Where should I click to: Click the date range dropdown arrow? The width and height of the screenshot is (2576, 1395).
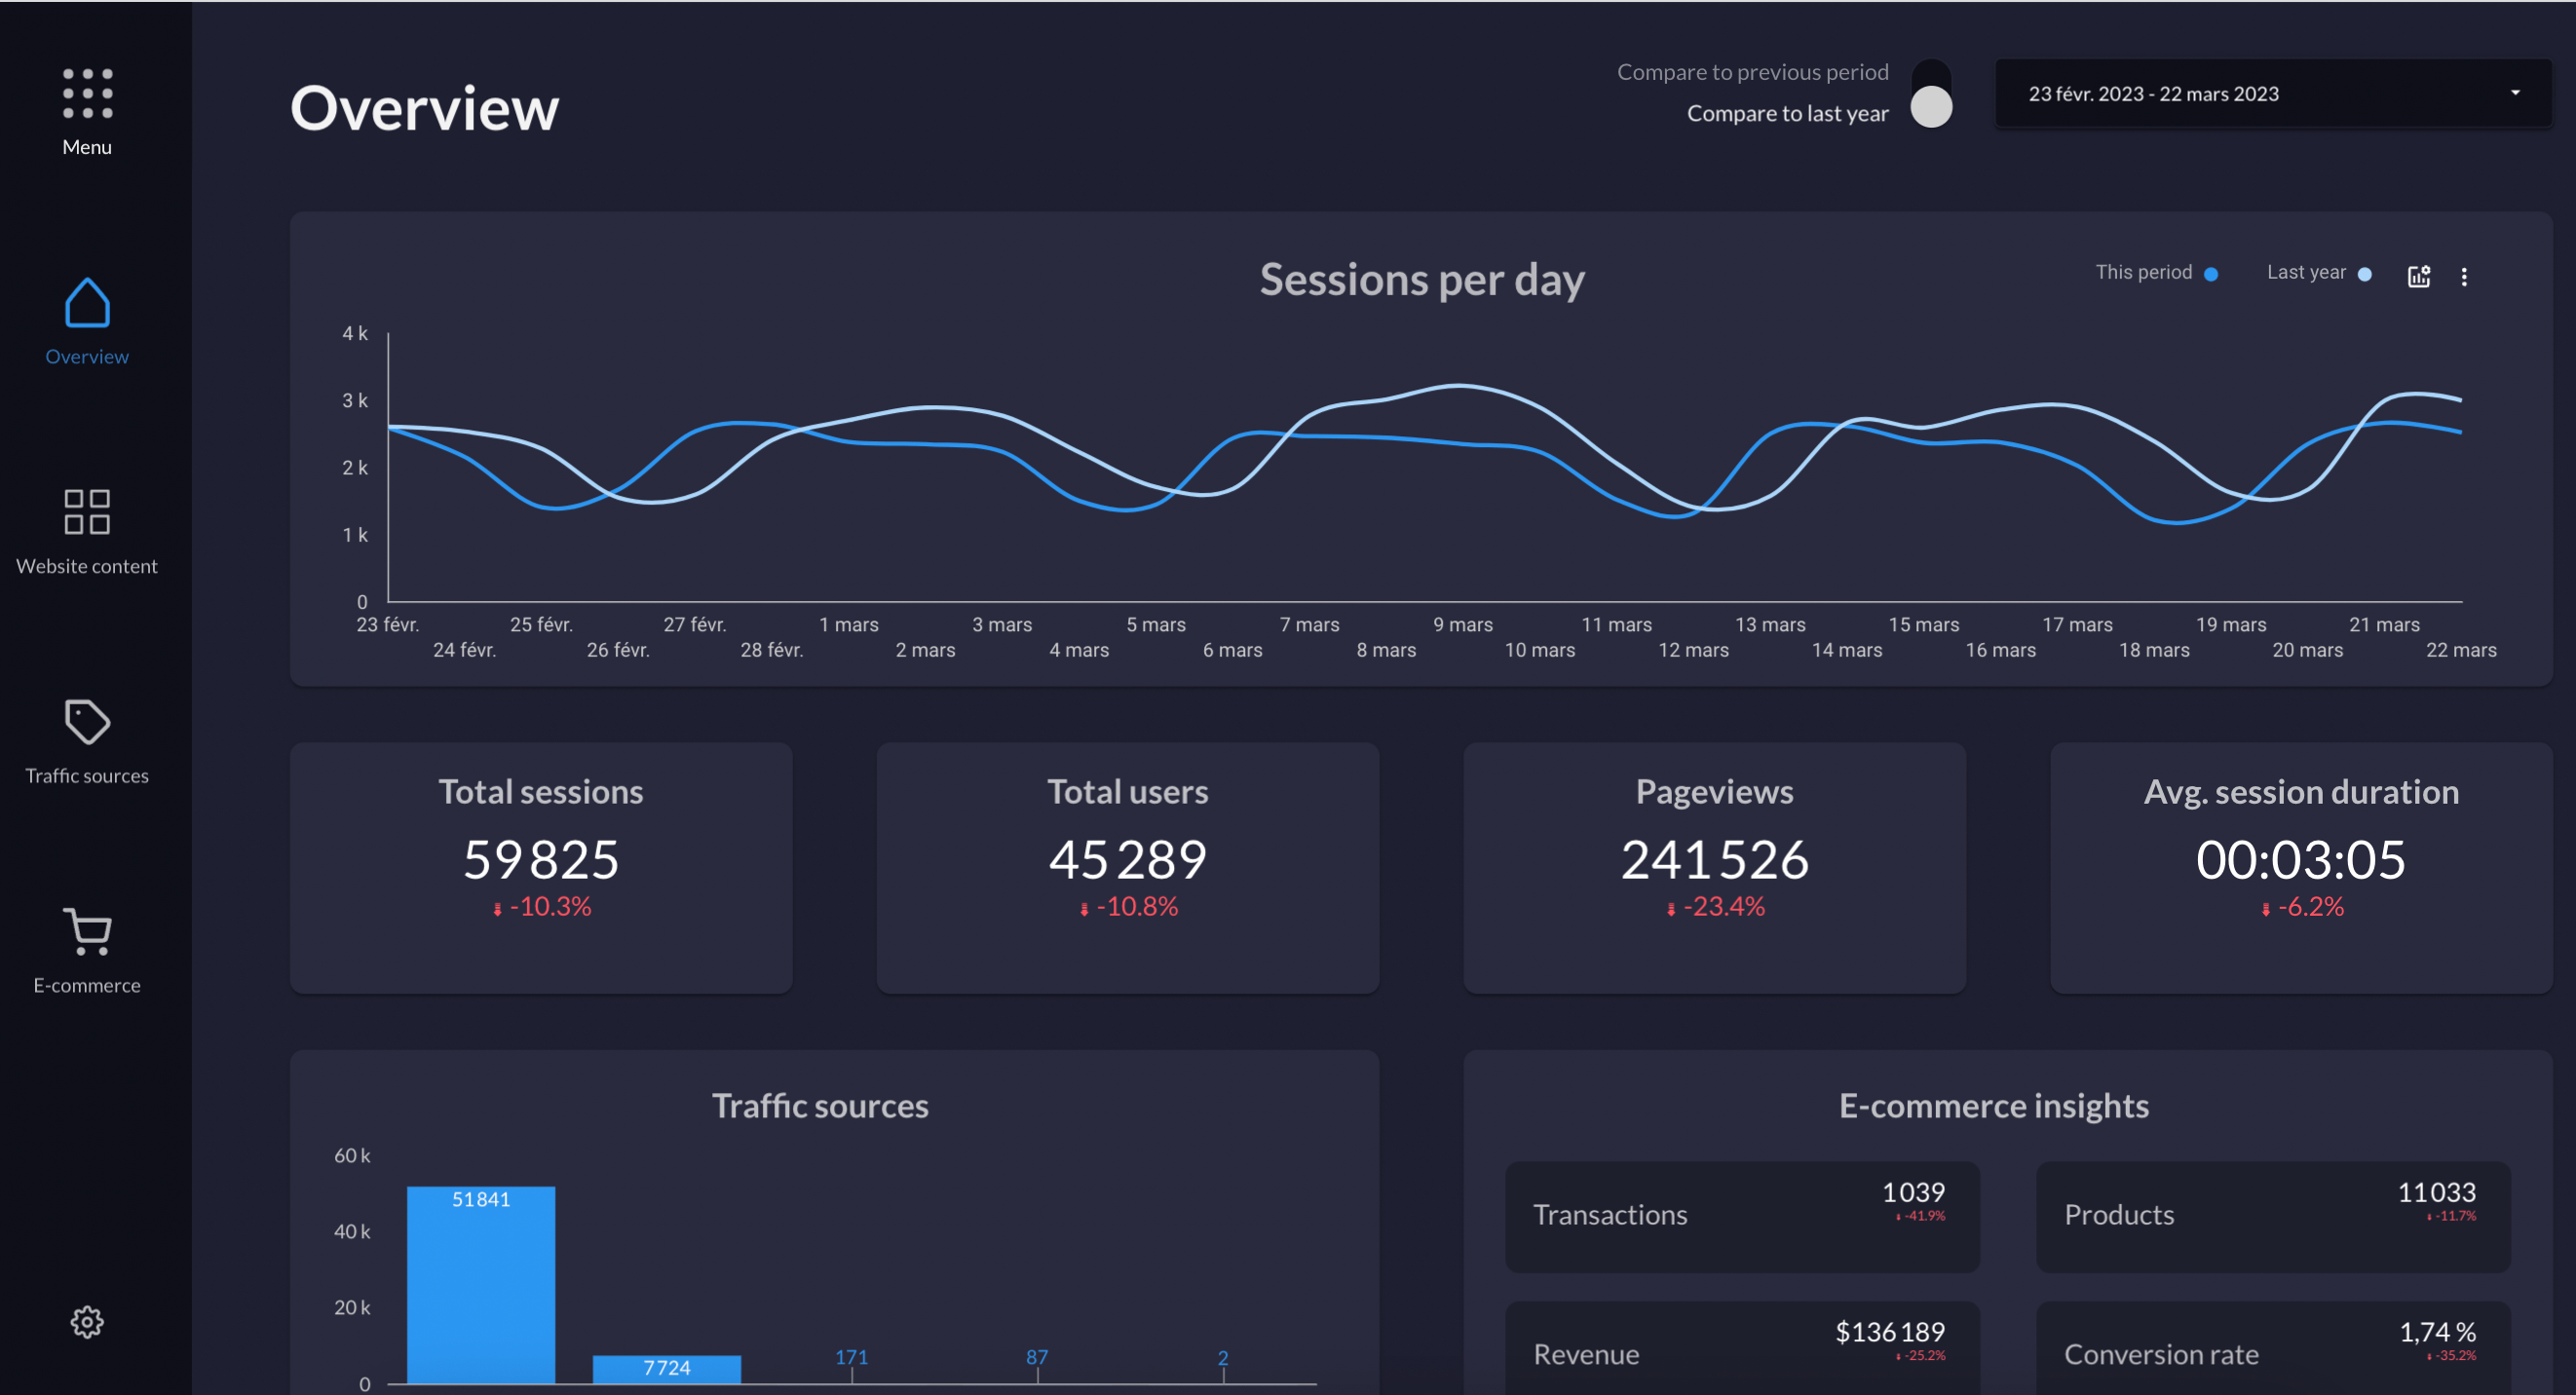tap(2515, 93)
